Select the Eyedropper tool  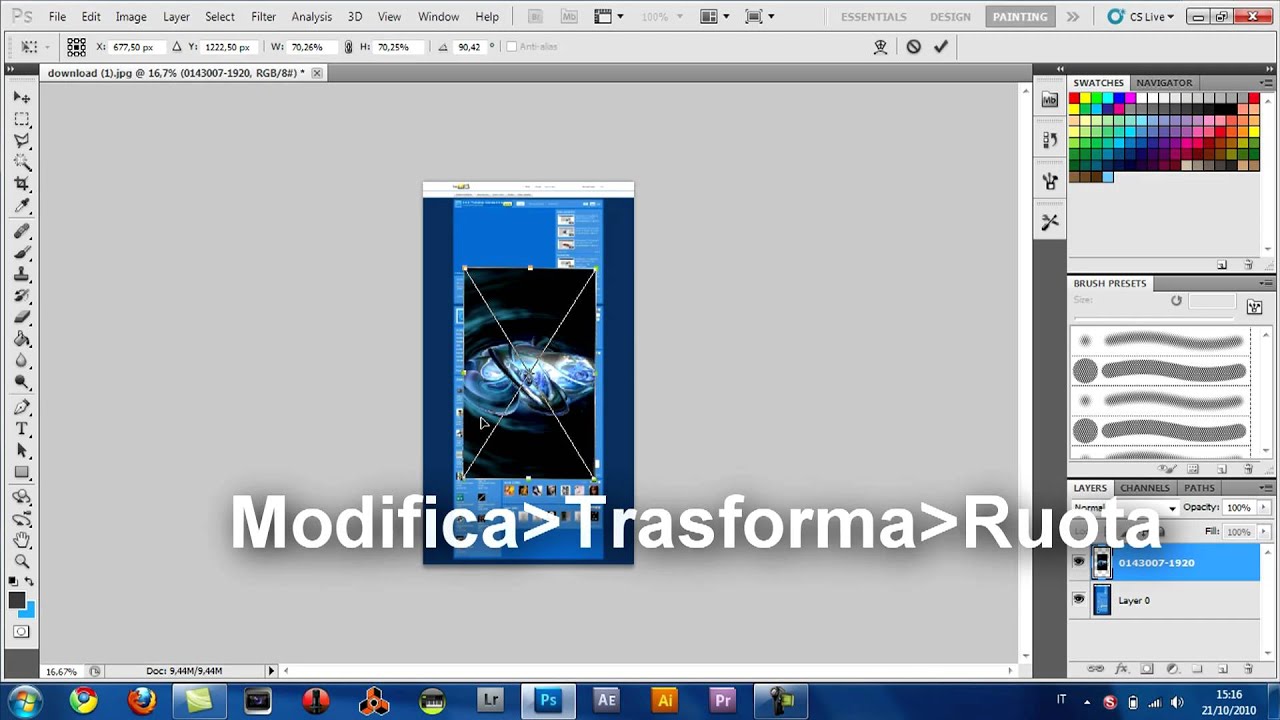(x=22, y=207)
